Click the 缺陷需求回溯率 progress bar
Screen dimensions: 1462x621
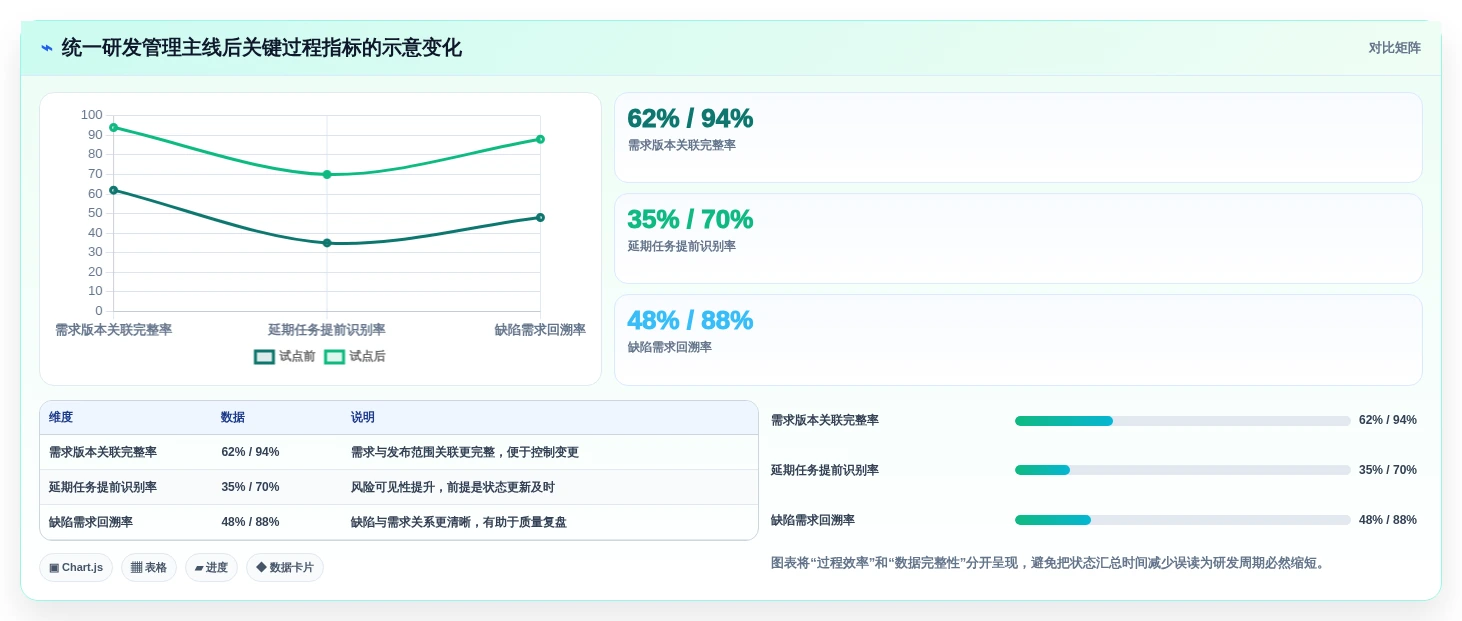pyautogui.click(x=1182, y=520)
